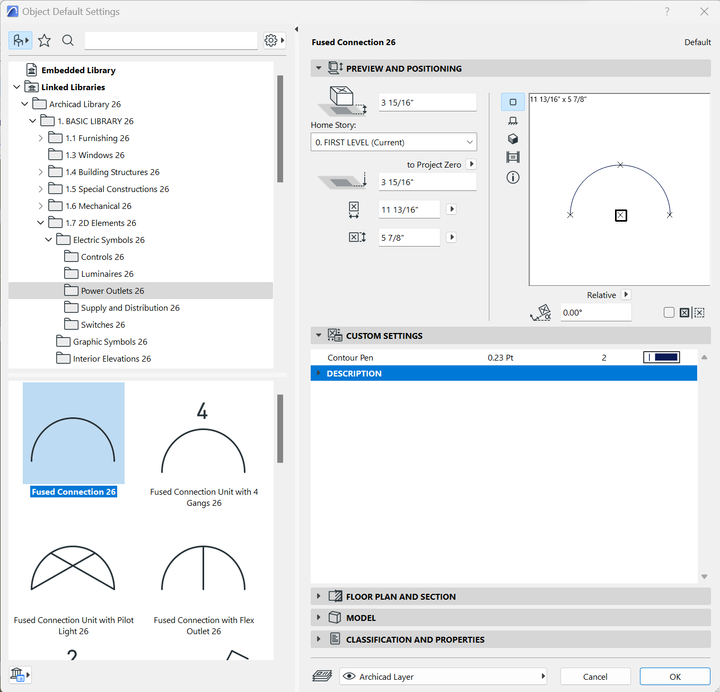The image size is (720, 692).
Task: Open the arrow next to 5 7/8" field
Action: (451, 237)
